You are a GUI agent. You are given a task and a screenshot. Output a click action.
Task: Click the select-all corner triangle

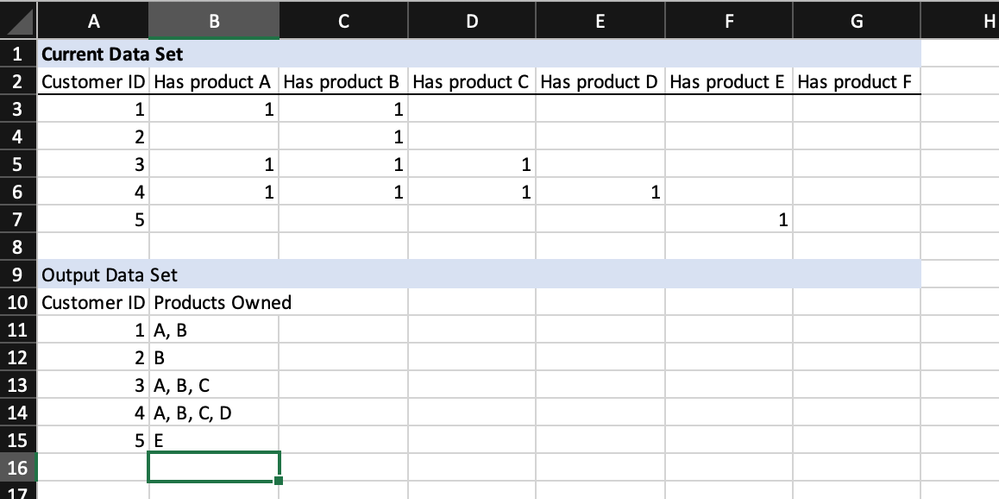[x=18, y=19]
